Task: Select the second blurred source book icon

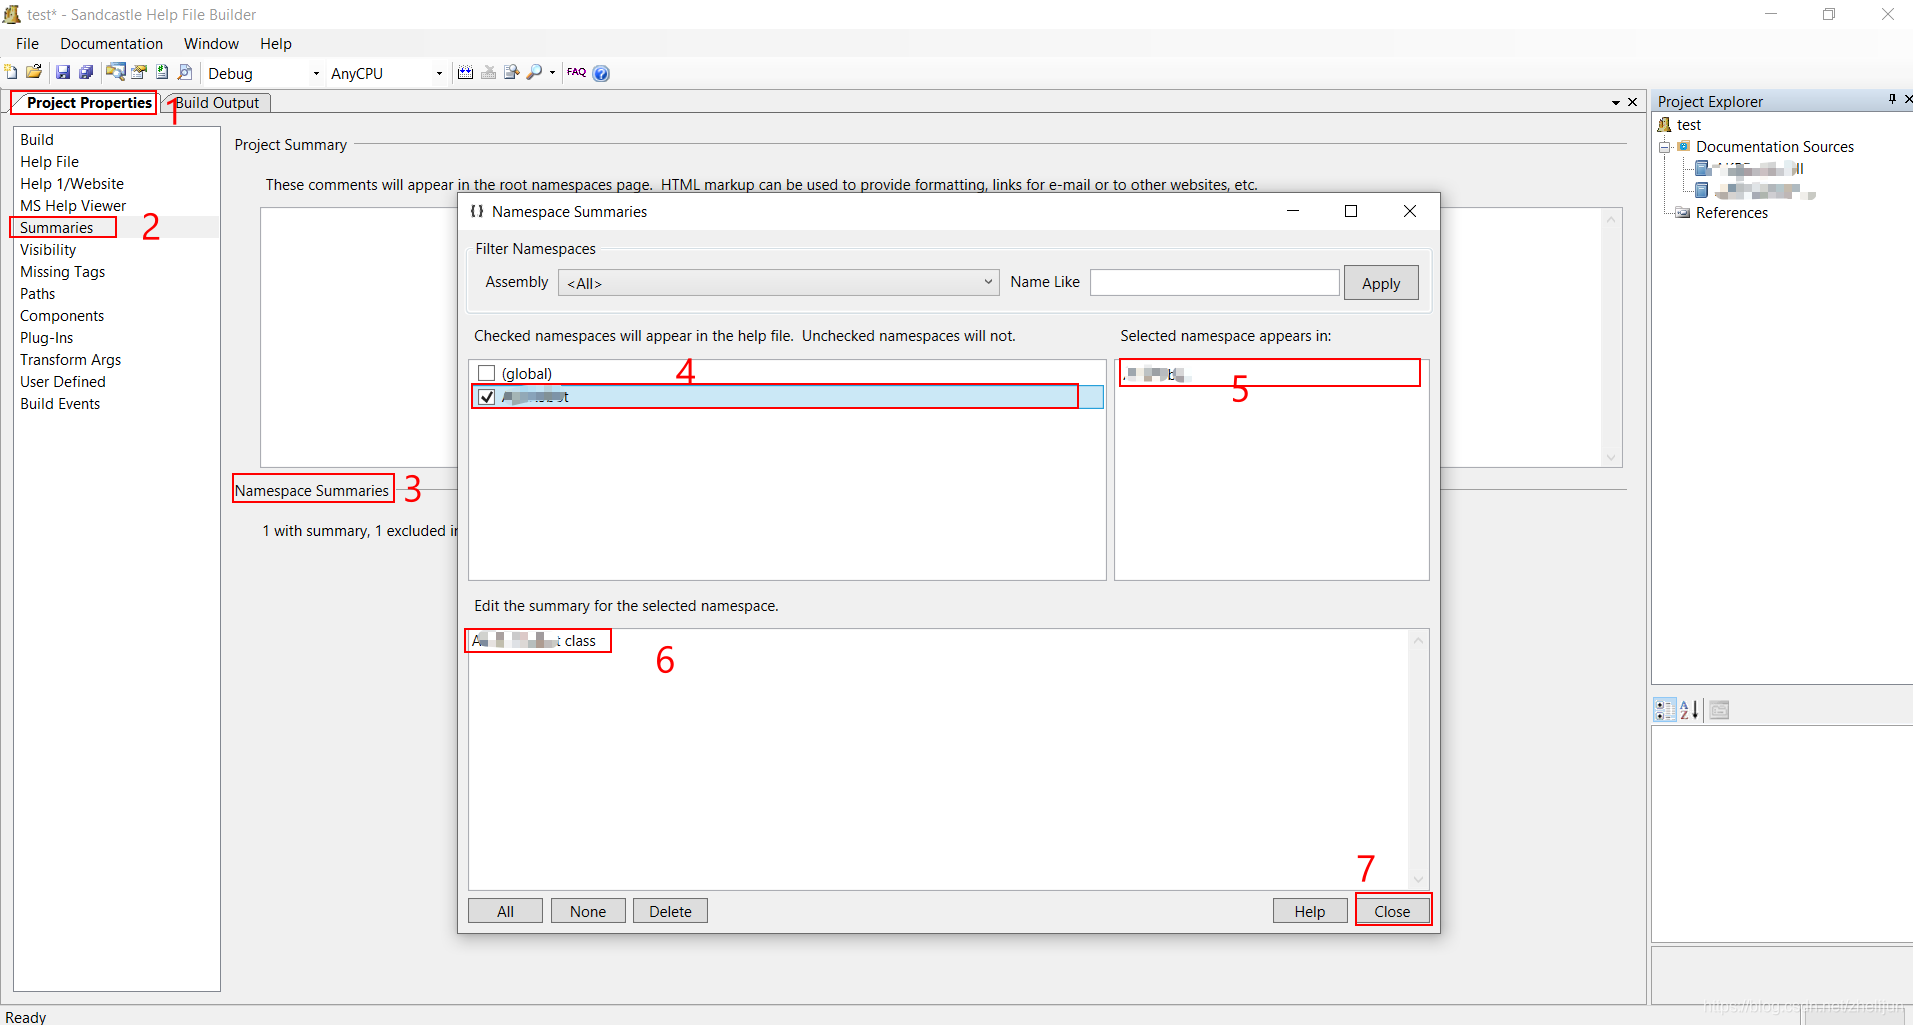Action: pyautogui.click(x=1702, y=190)
